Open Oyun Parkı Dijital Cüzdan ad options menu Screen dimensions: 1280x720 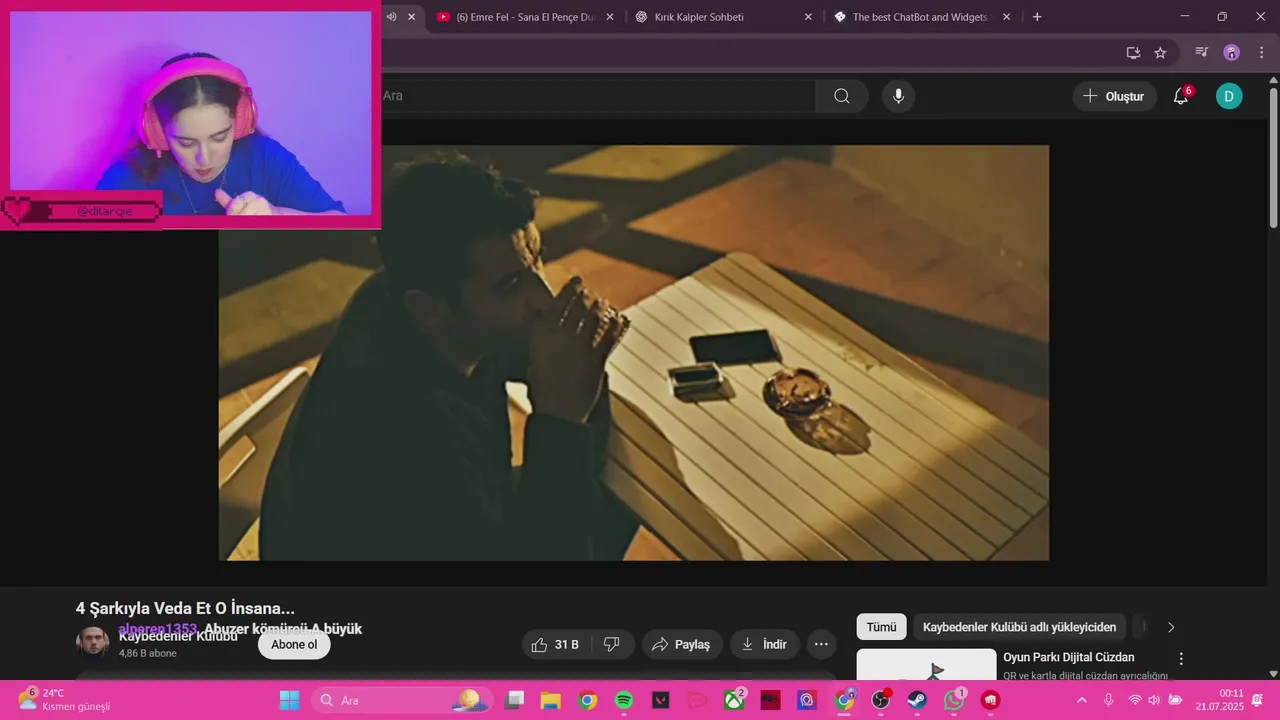(1181, 659)
